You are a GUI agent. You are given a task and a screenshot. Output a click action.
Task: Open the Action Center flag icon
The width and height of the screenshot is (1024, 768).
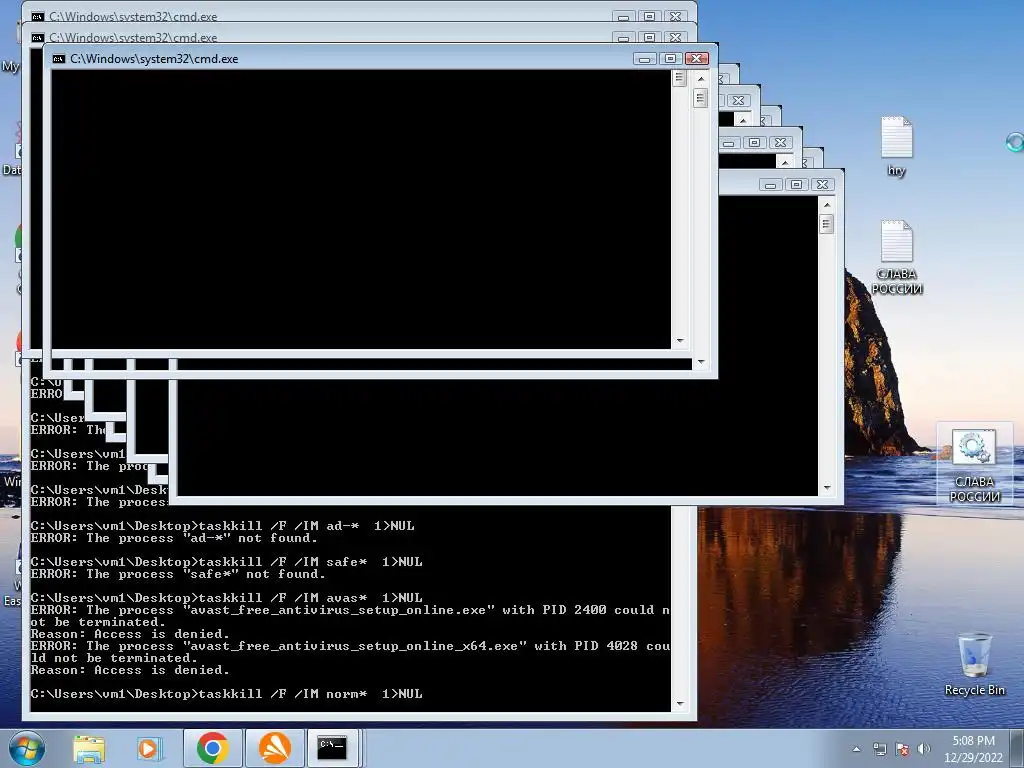coord(902,749)
